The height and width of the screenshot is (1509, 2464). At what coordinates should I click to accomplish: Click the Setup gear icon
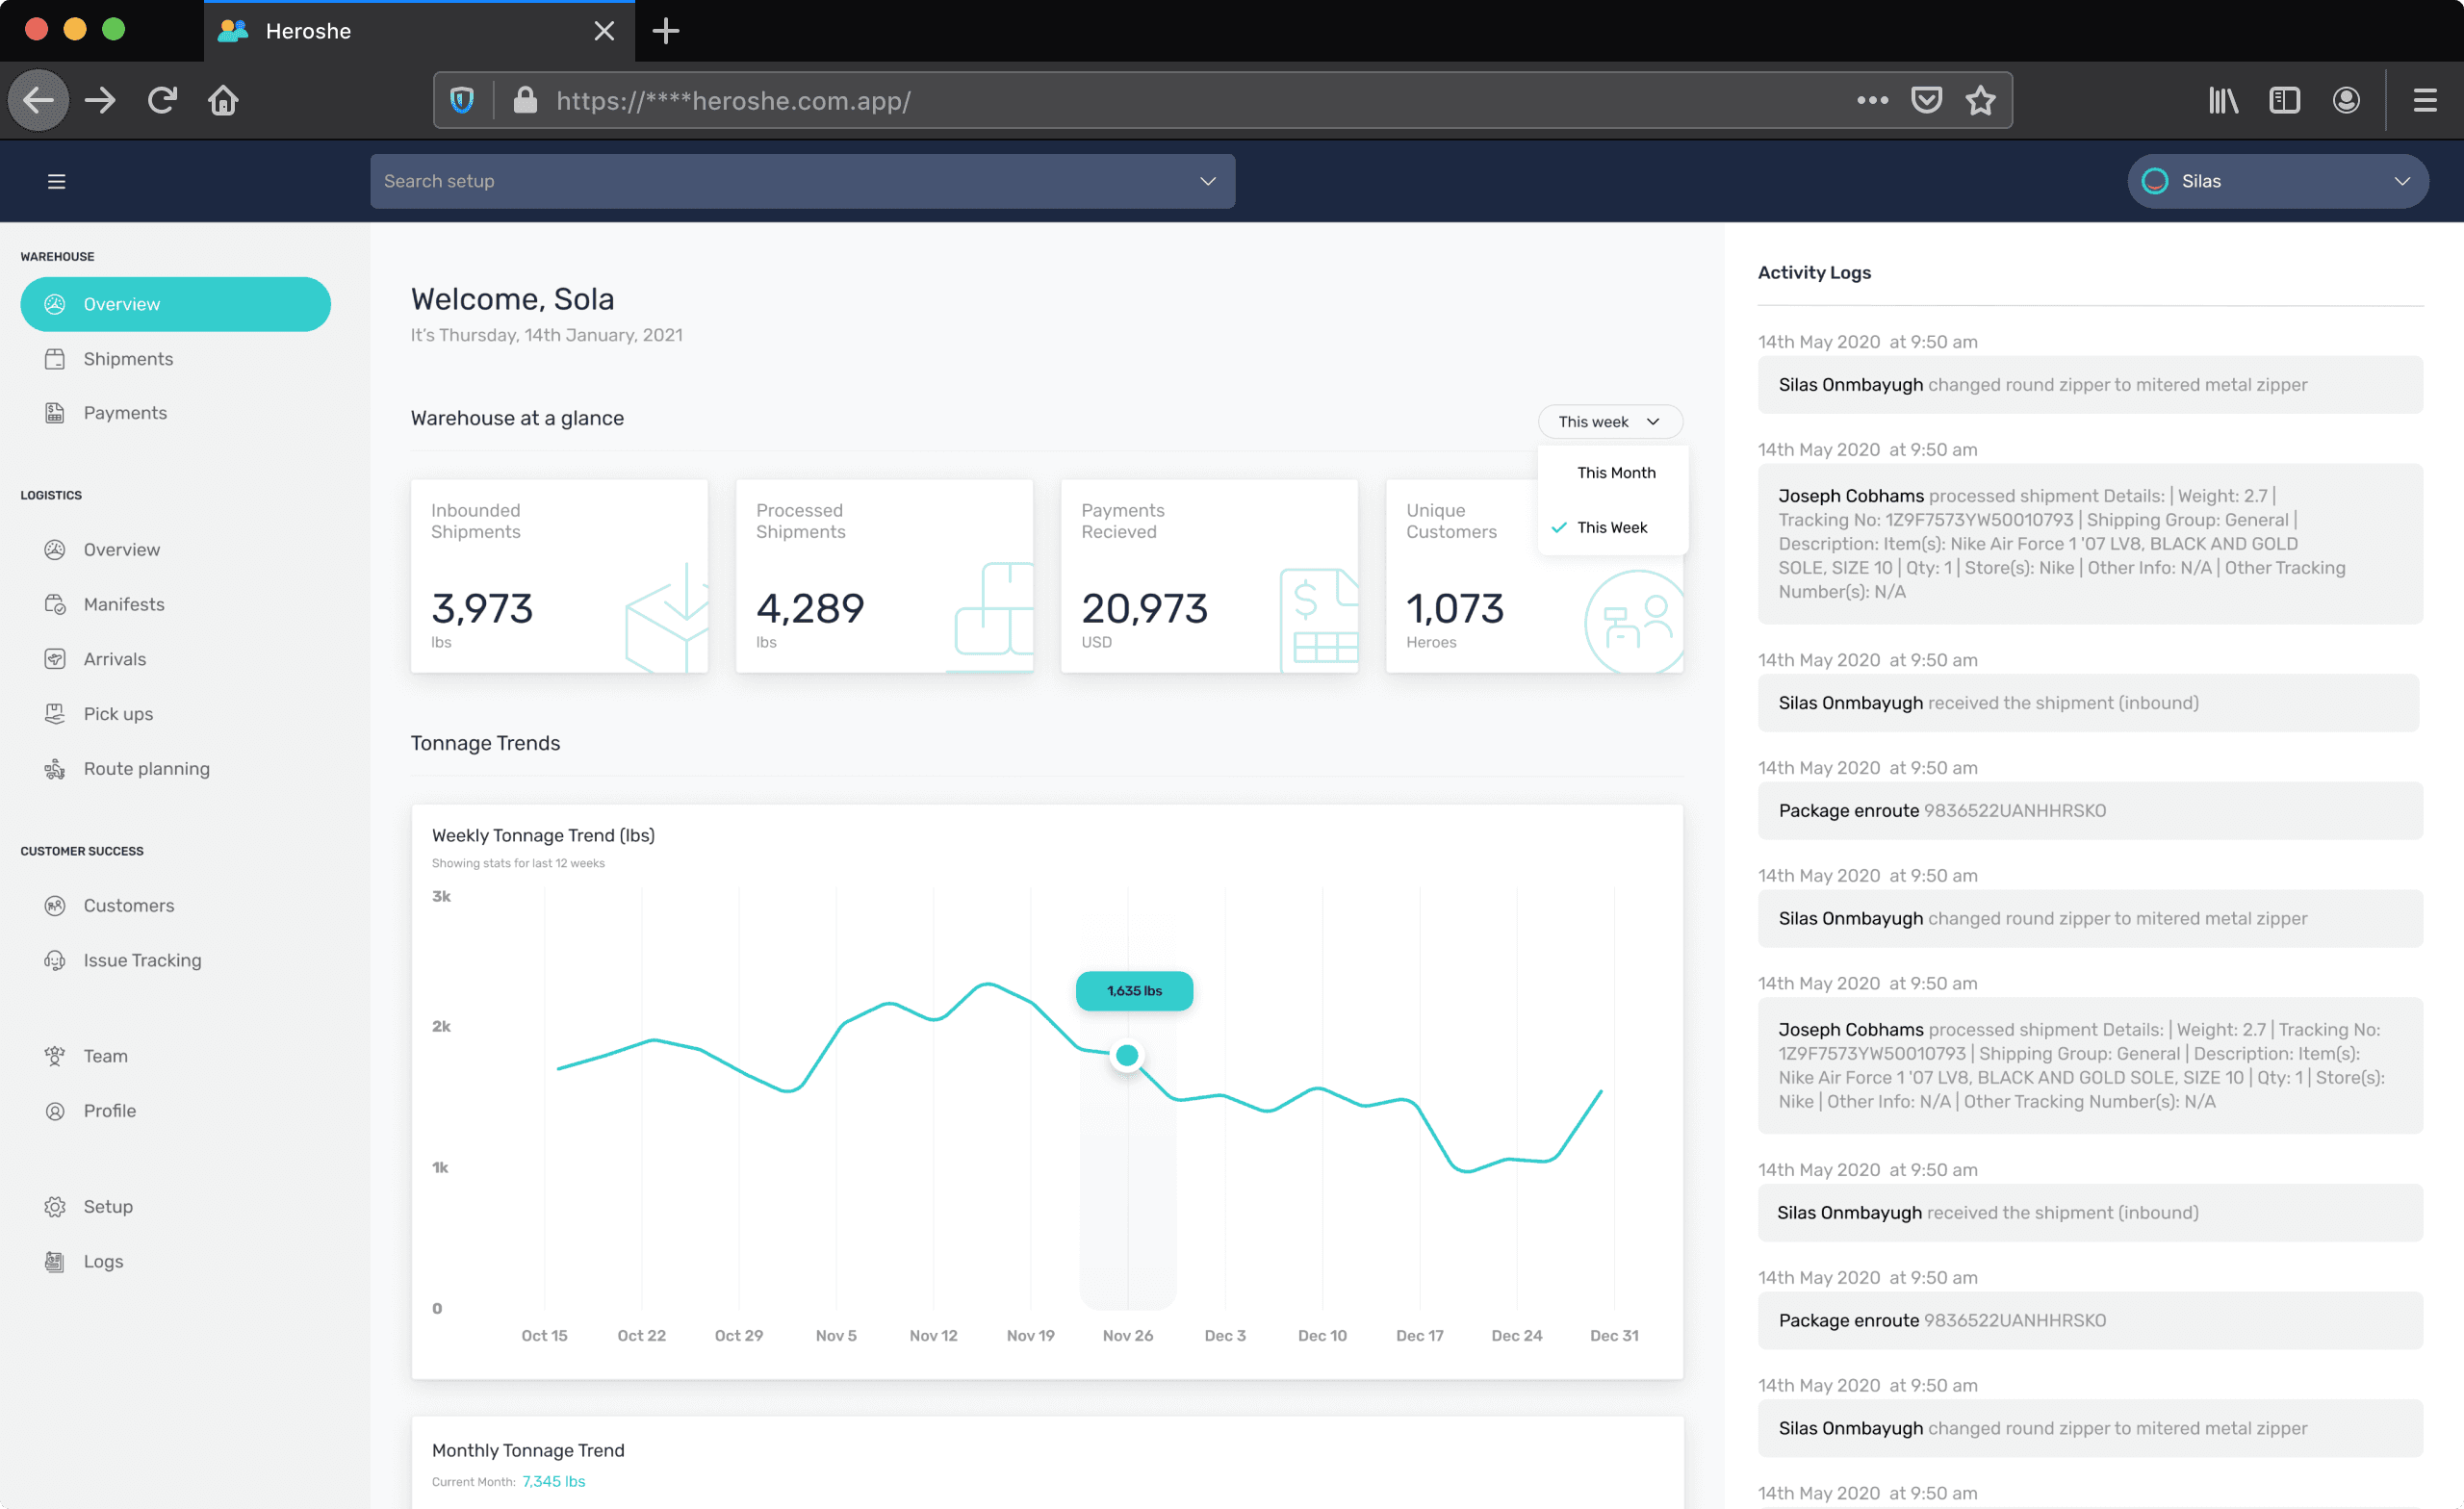[x=55, y=1206]
